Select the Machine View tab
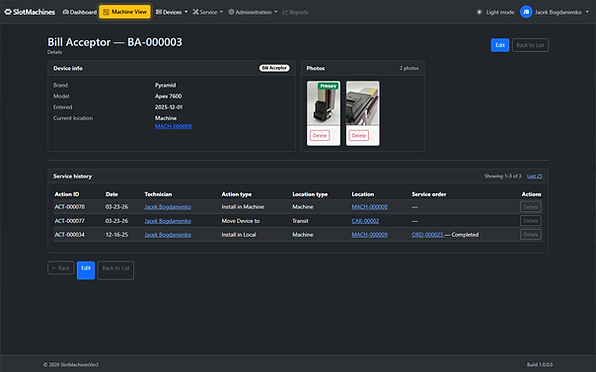This screenshot has height=372, width=596. 125,12
